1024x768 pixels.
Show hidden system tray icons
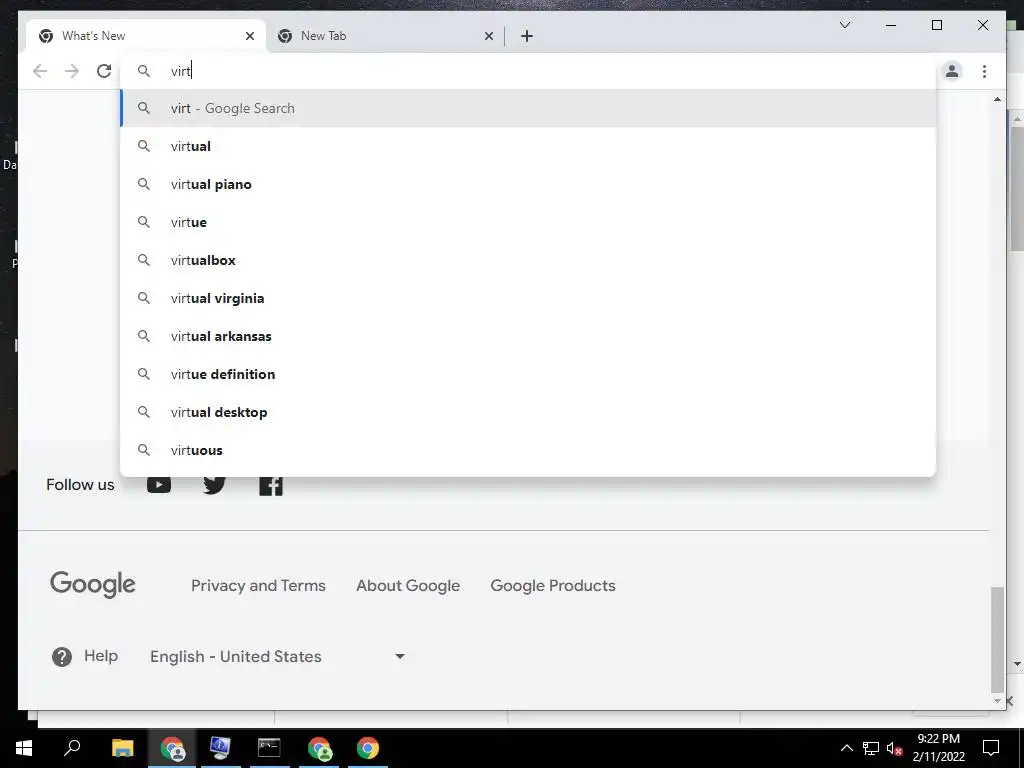[846, 748]
